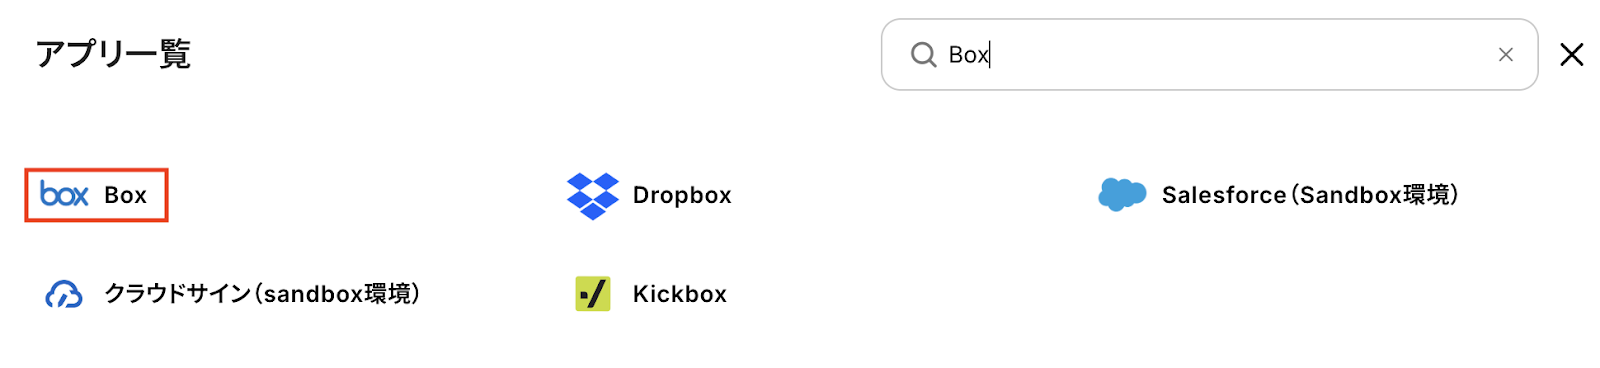Viewport: 1600px width, 368px height.
Task: Open the Box app label
Action: click(126, 195)
